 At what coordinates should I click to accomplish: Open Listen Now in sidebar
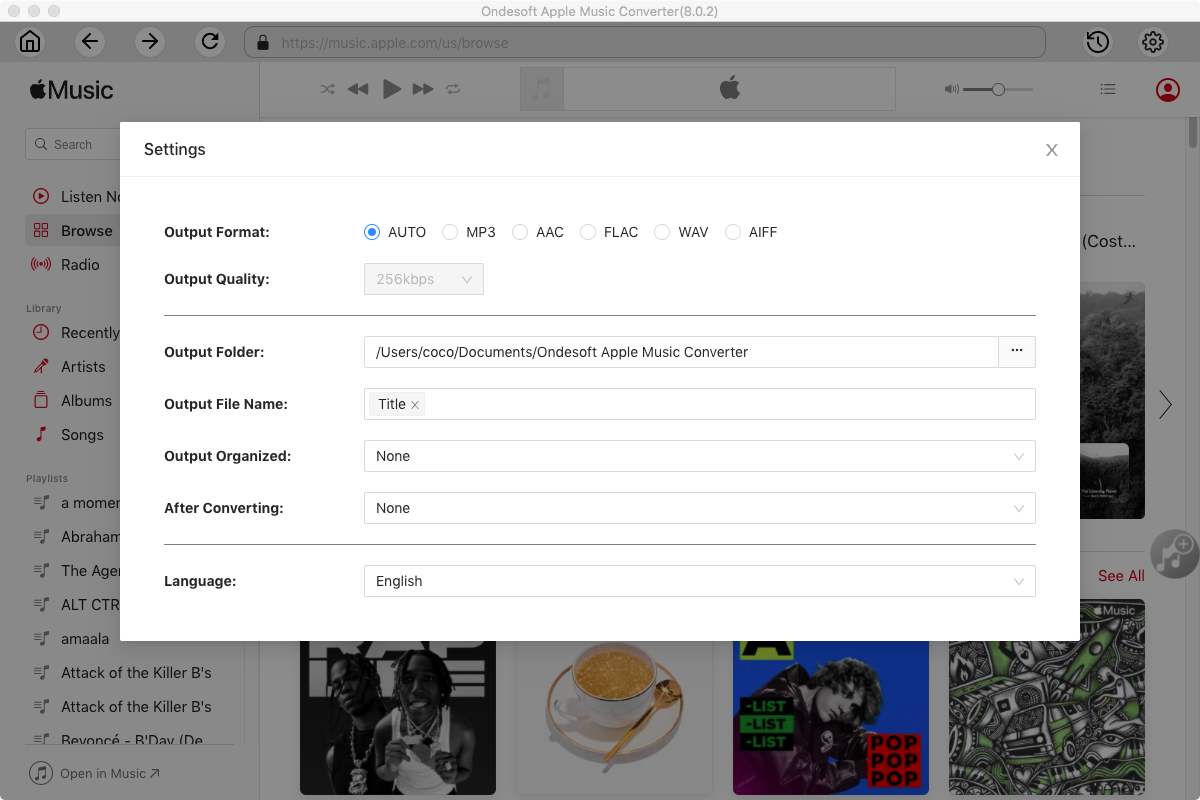click(75, 197)
